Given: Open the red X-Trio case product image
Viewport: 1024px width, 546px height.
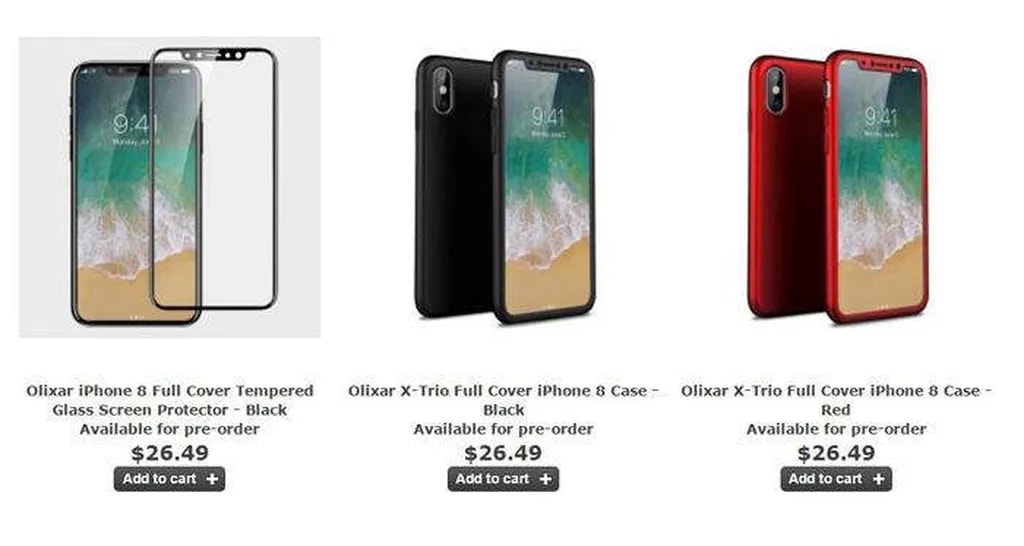Looking at the screenshot, I should (x=838, y=187).
